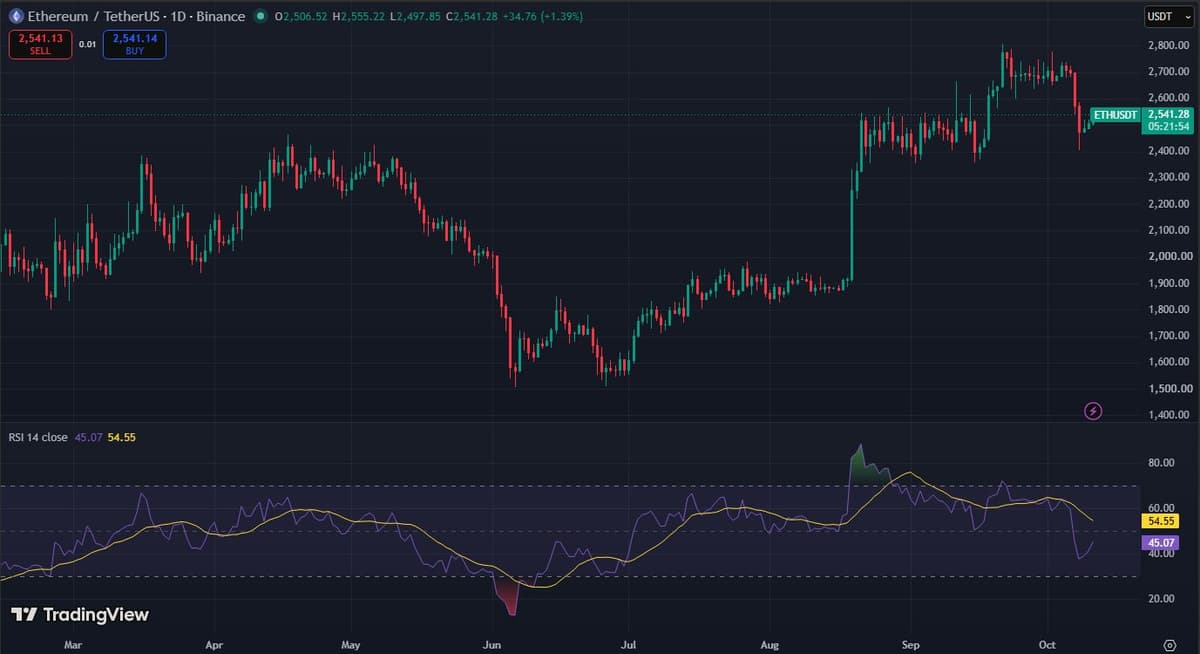Open the TradingView logo link
Viewport: 1200px width, 654px height.
click(79, 615)
